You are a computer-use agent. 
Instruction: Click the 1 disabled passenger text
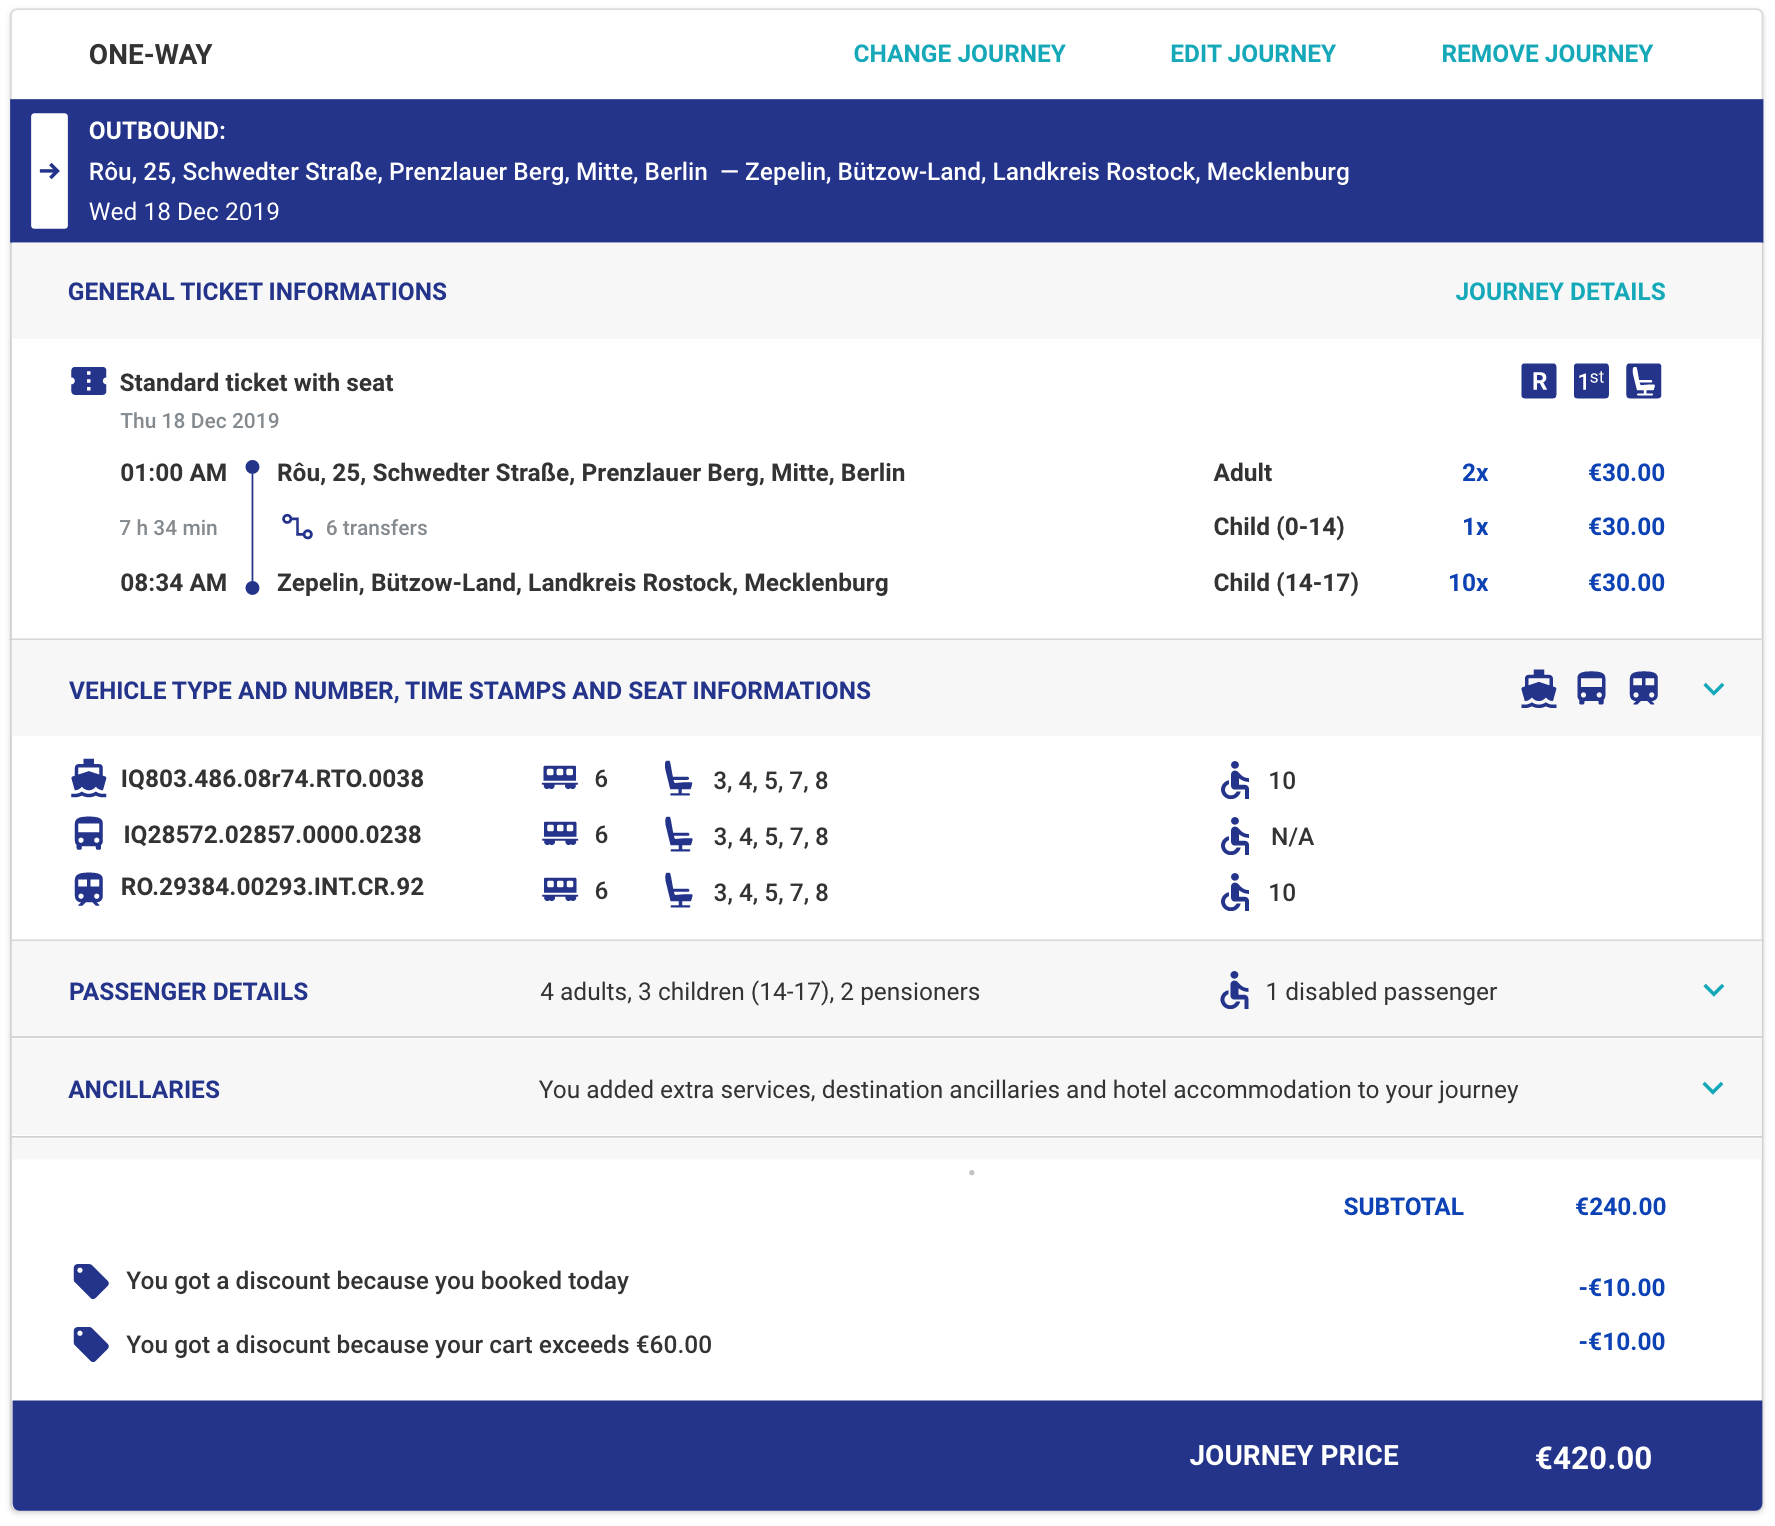1381,992
